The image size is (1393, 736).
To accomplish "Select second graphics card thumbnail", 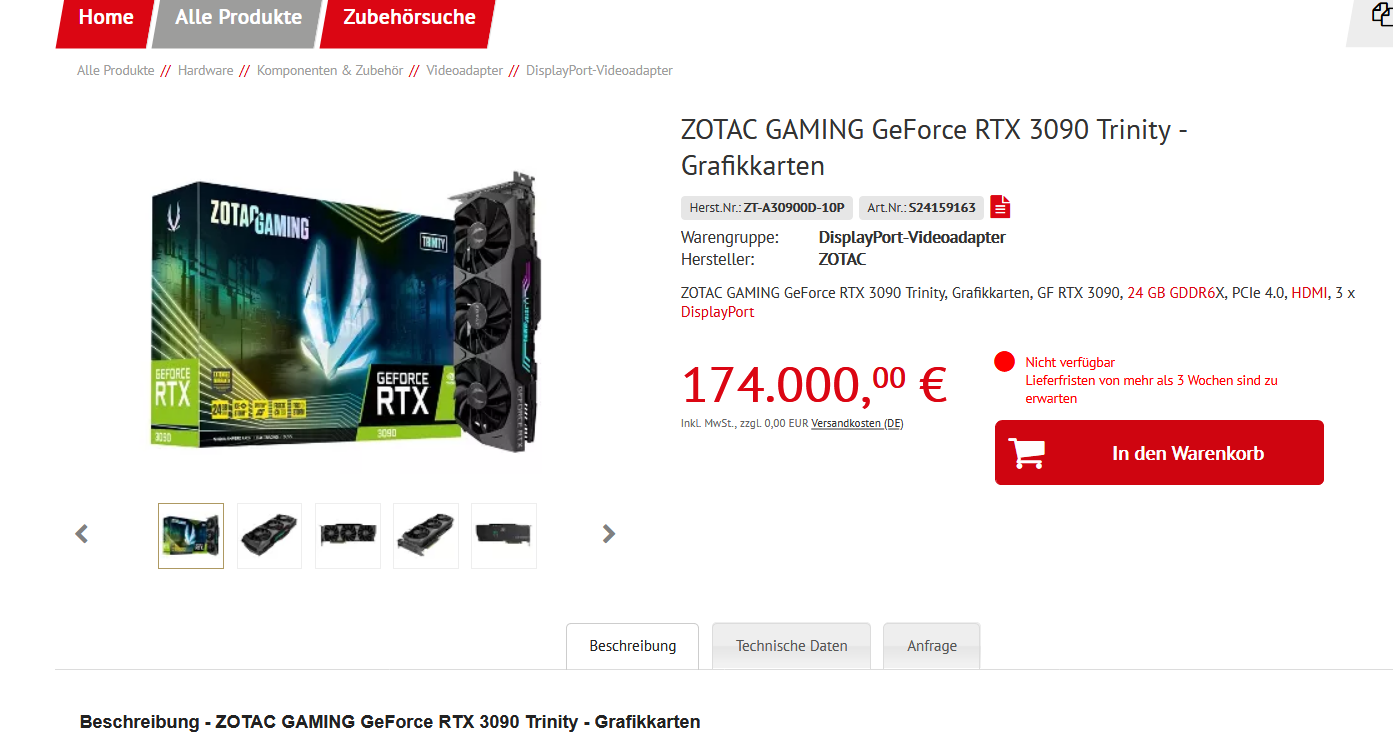I will point(269,536).
